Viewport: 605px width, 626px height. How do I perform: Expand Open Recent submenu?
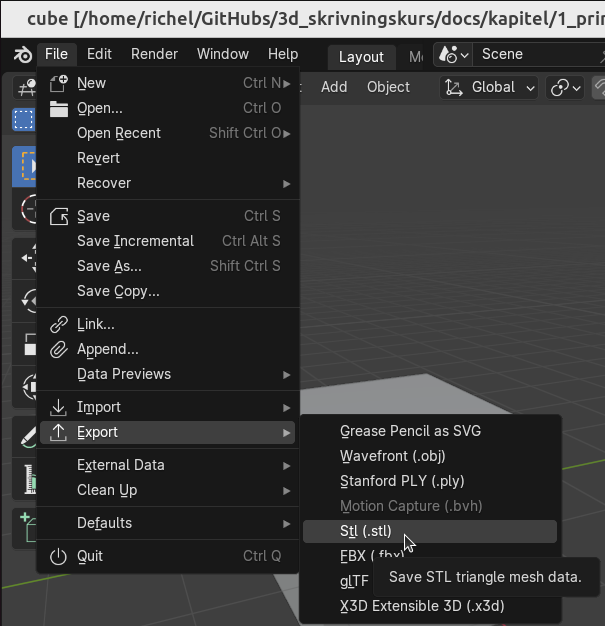tap(168, 133)
